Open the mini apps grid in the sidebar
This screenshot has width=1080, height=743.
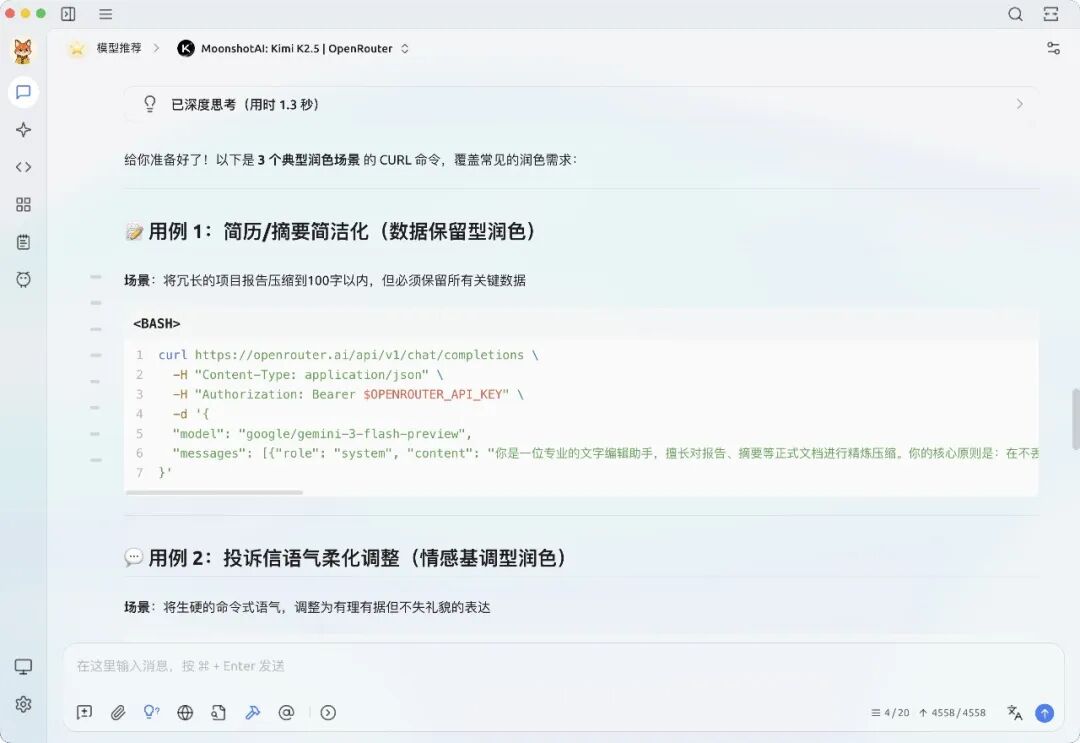point(23,204)
